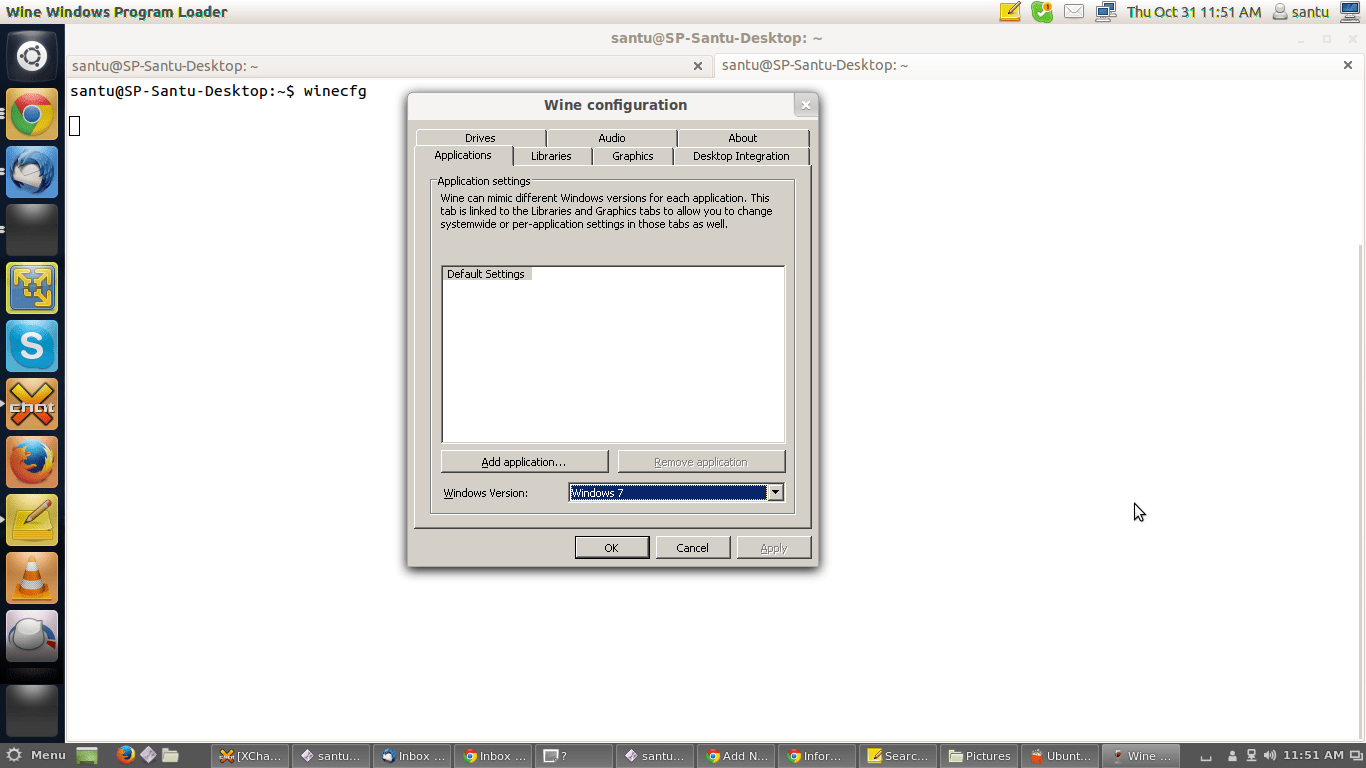Click the Add application button
Screen dimensions: 1366x768
pyautogui.click(x=524, y=462)
